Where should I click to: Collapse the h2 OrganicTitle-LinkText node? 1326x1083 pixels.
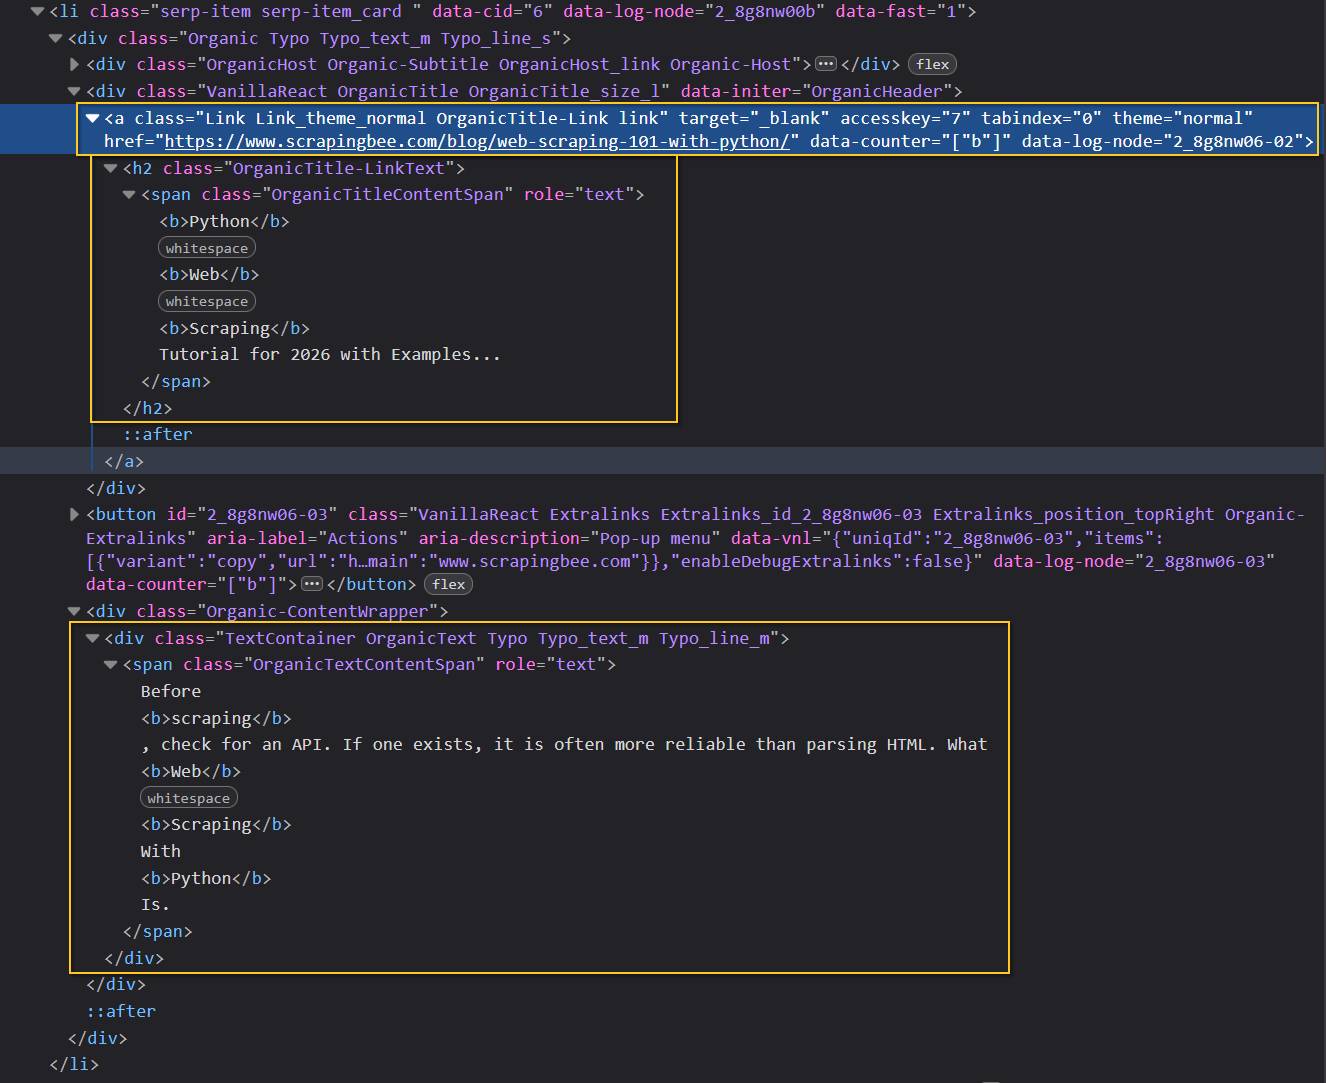click(111, 168)
